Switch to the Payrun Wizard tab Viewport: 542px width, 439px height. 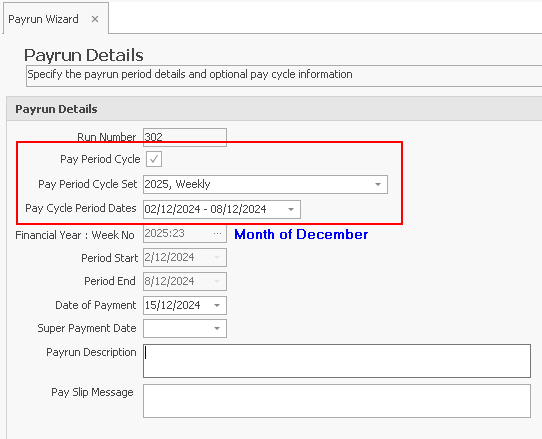43,19
